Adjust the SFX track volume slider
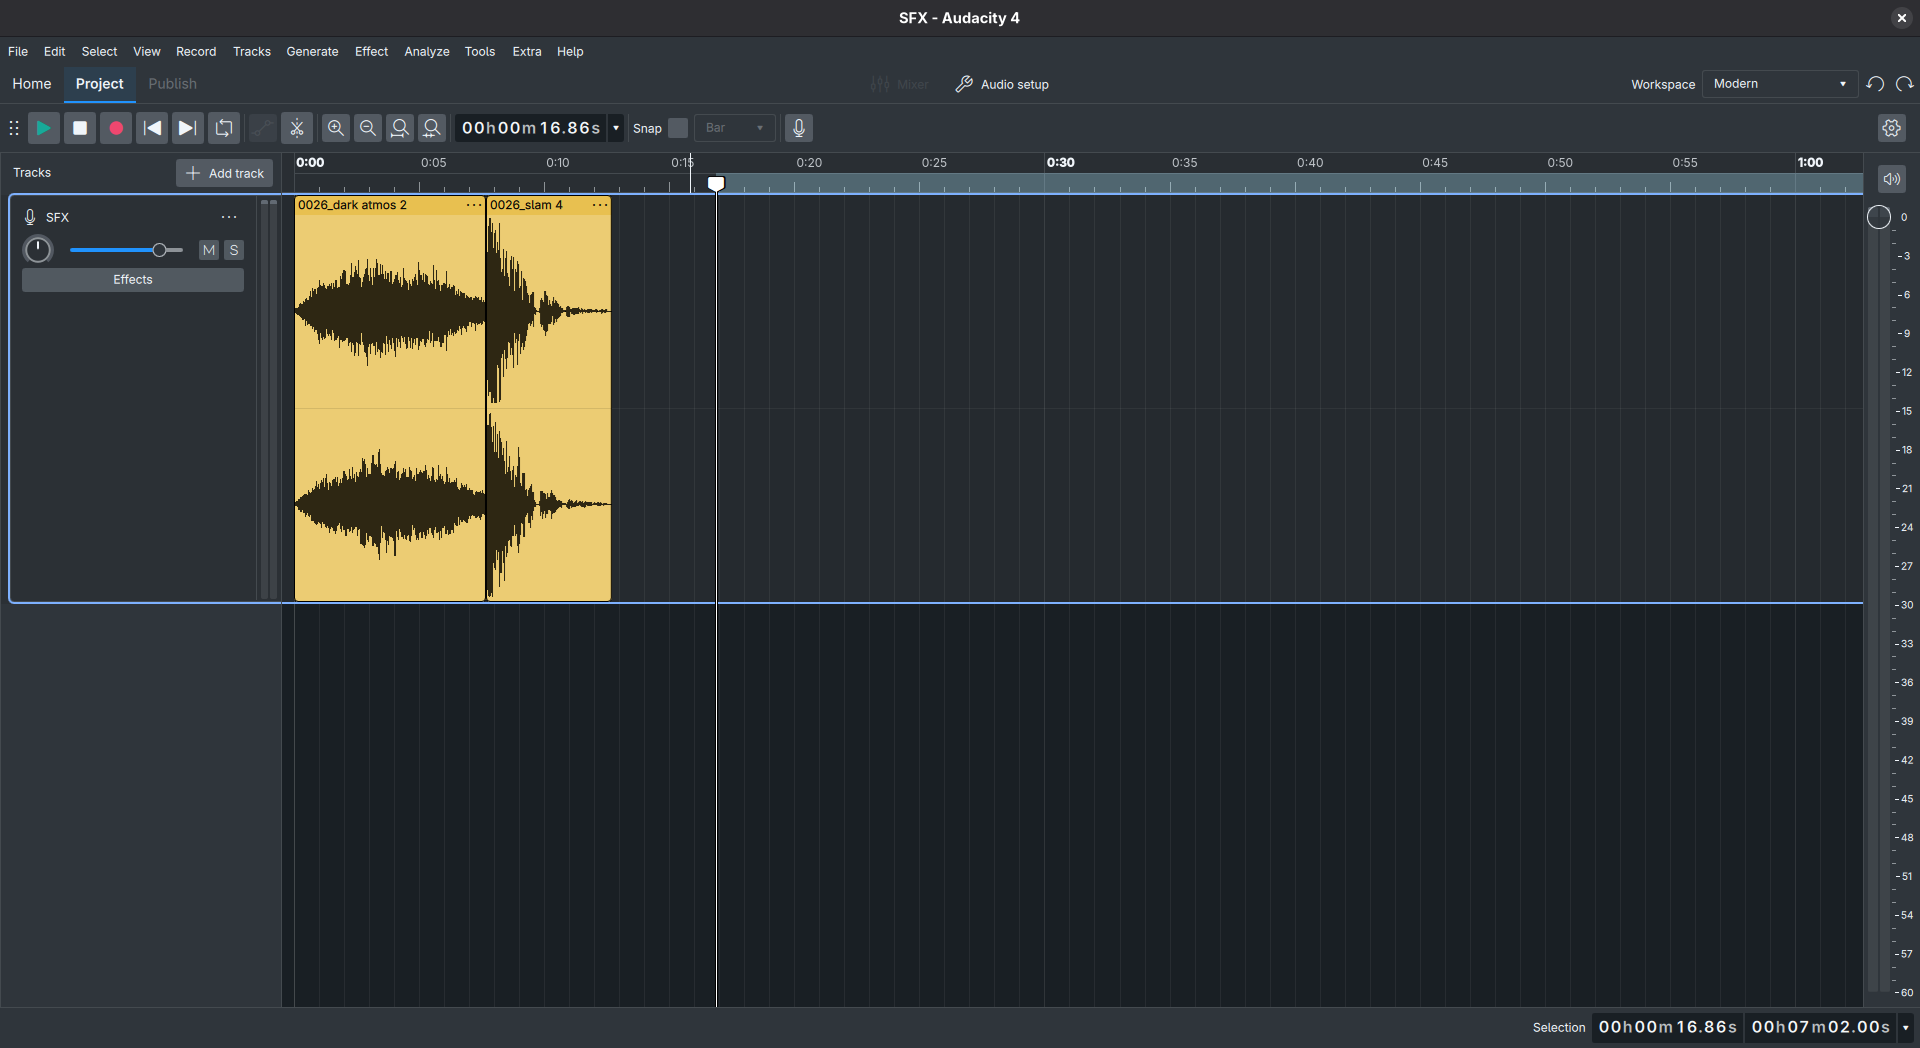 point(160,250)
